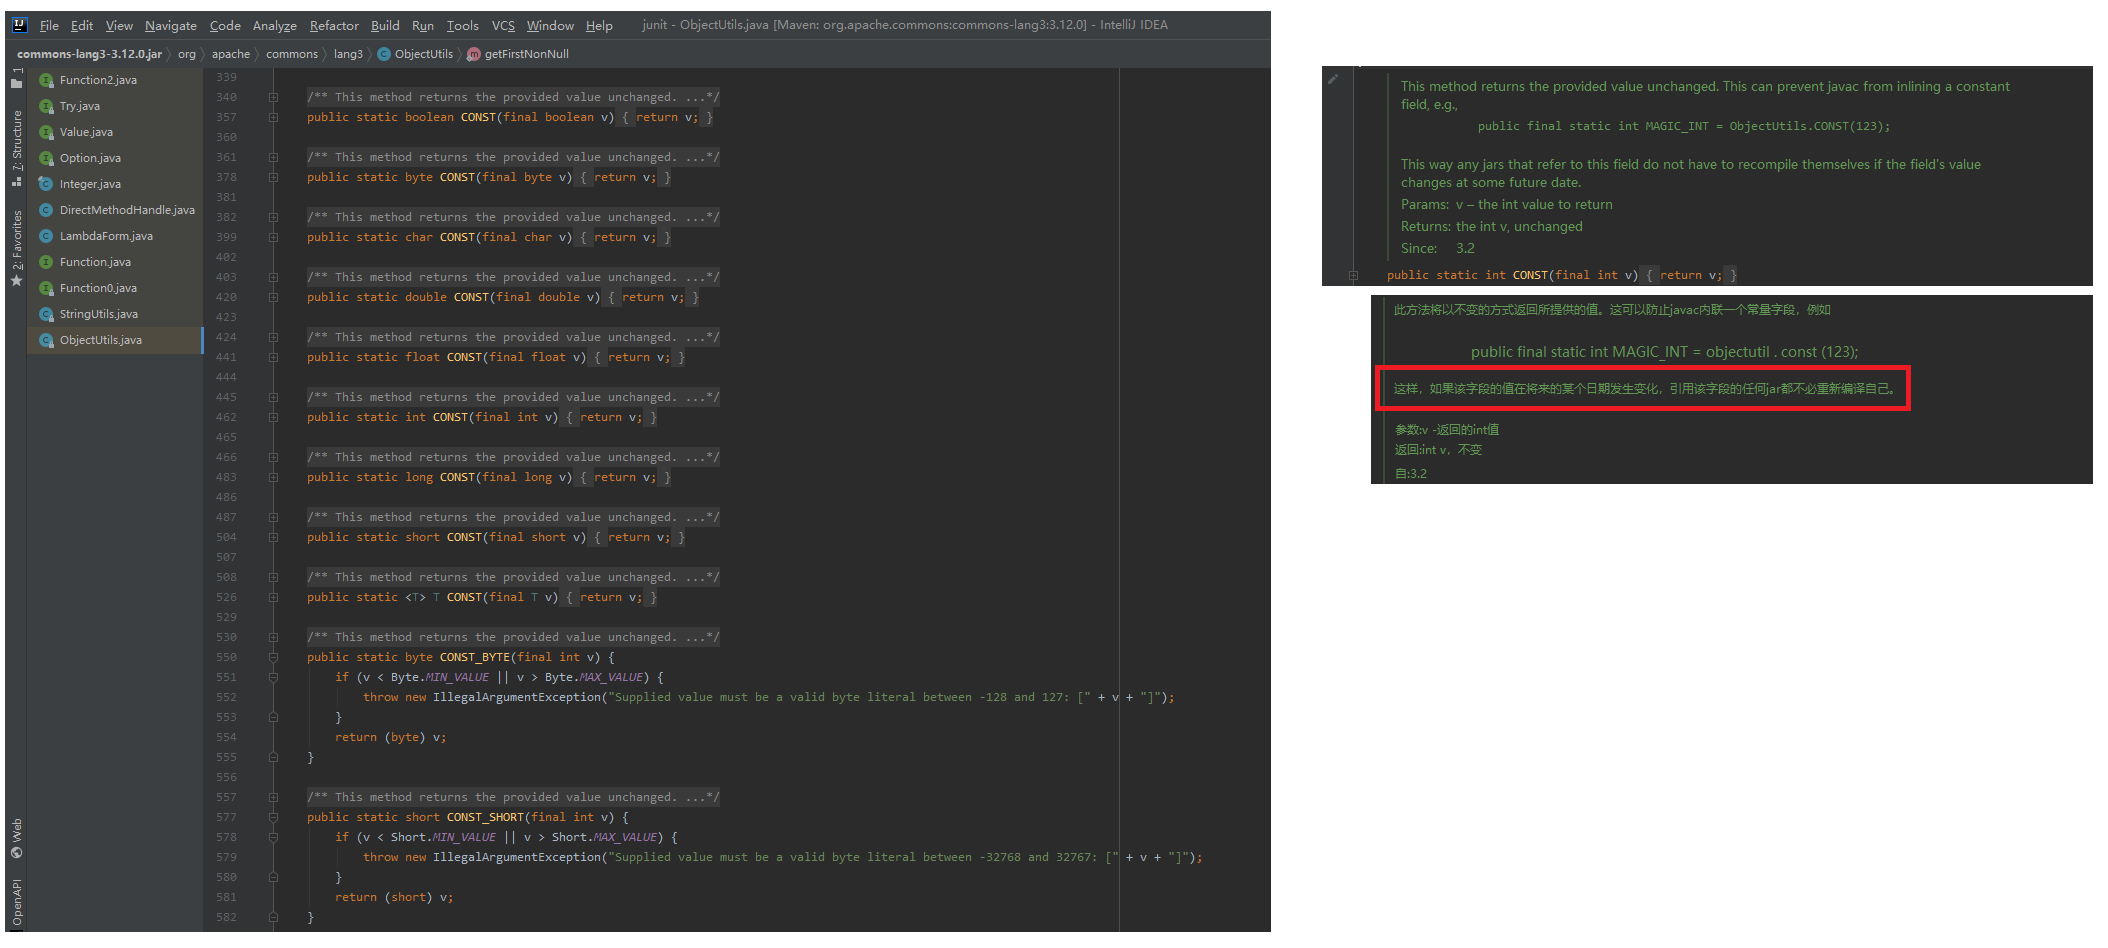The image size is (2108, 948).
Task: Click the pencil edit icon in doc popup
Action: coord(1333,79)
